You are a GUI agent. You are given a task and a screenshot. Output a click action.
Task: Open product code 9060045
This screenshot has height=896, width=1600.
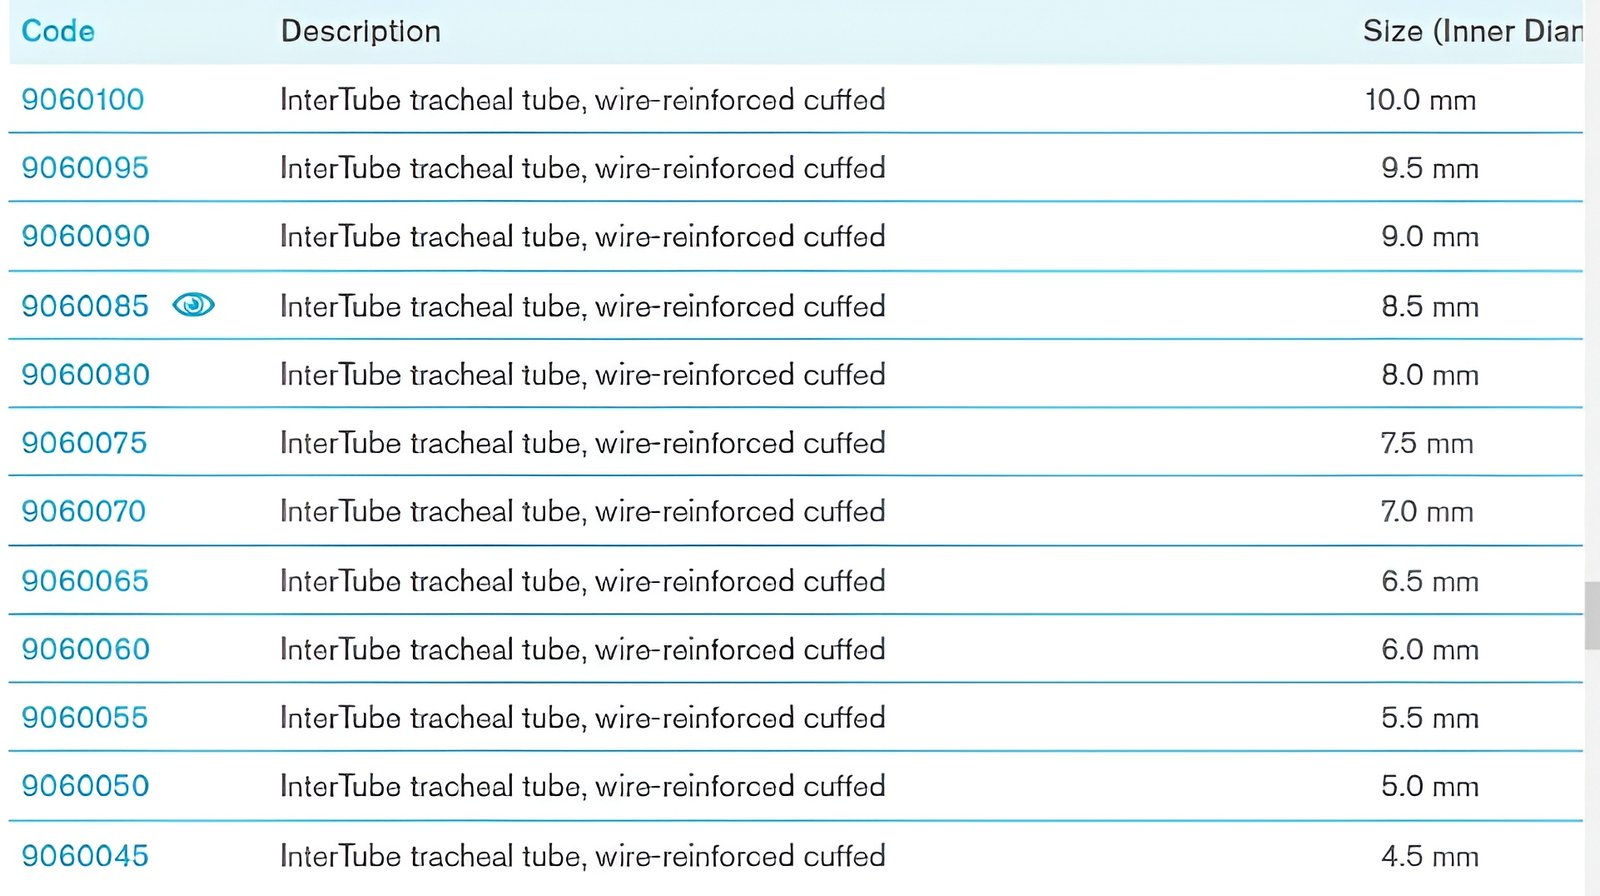click(x=85, y=856)
